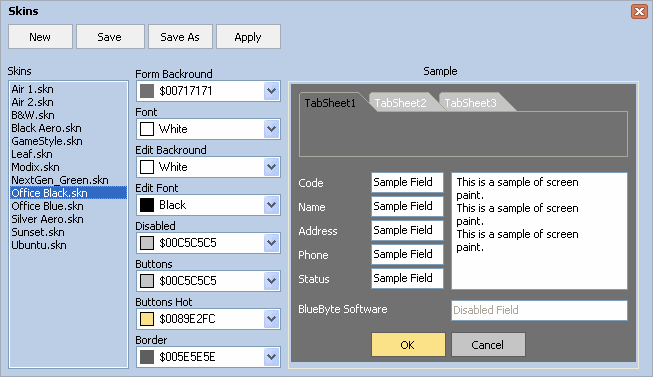Click the Save button
Image resolution: width=653 pixels, height=377 pixels.
click(110, 37)
